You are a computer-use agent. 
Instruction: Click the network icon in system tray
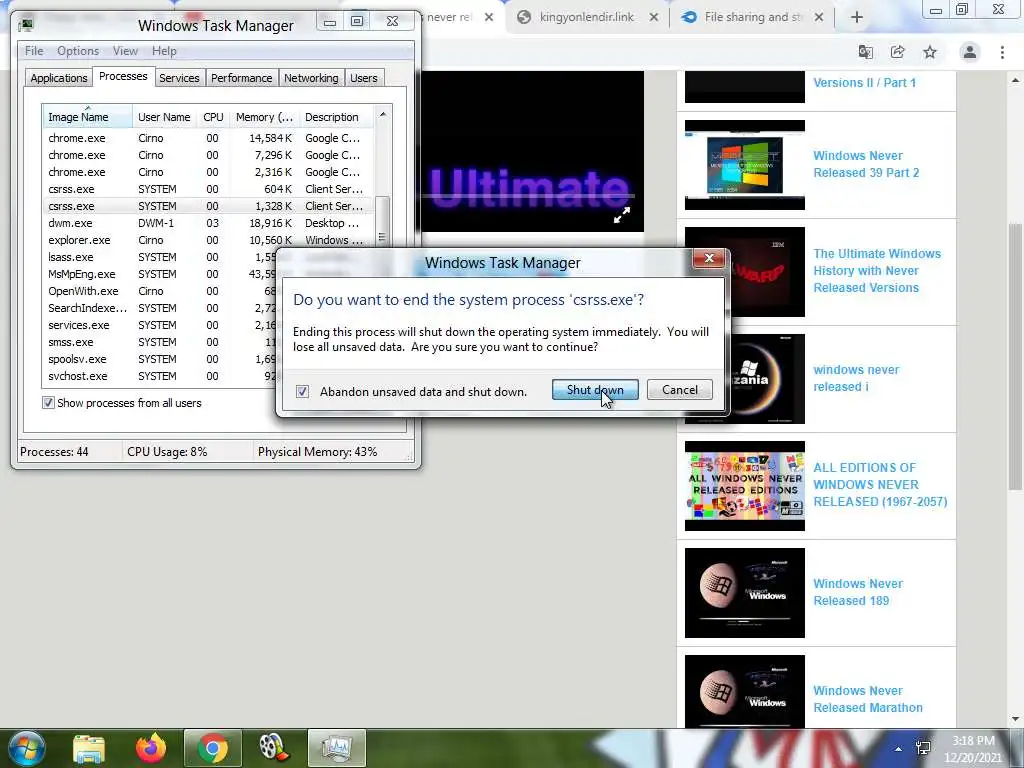[x=923, y=748]
